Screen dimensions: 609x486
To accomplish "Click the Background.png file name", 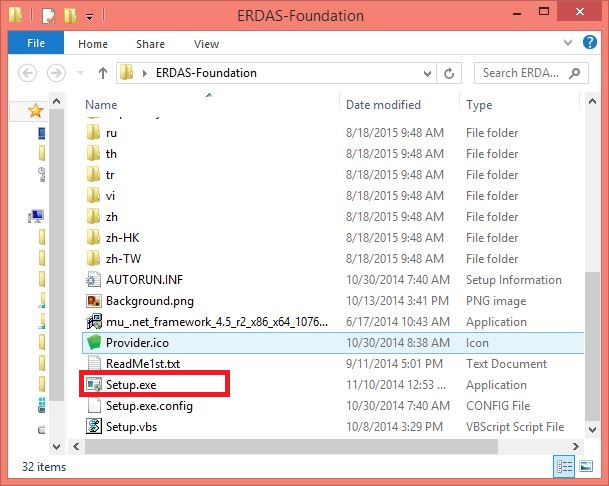I will [150, 301].
